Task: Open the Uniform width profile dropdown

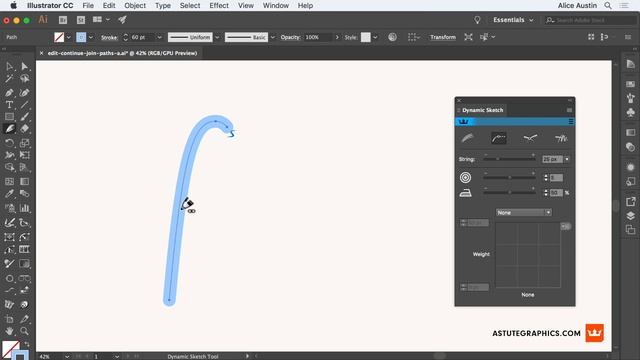Action: [x=217, y=37]
